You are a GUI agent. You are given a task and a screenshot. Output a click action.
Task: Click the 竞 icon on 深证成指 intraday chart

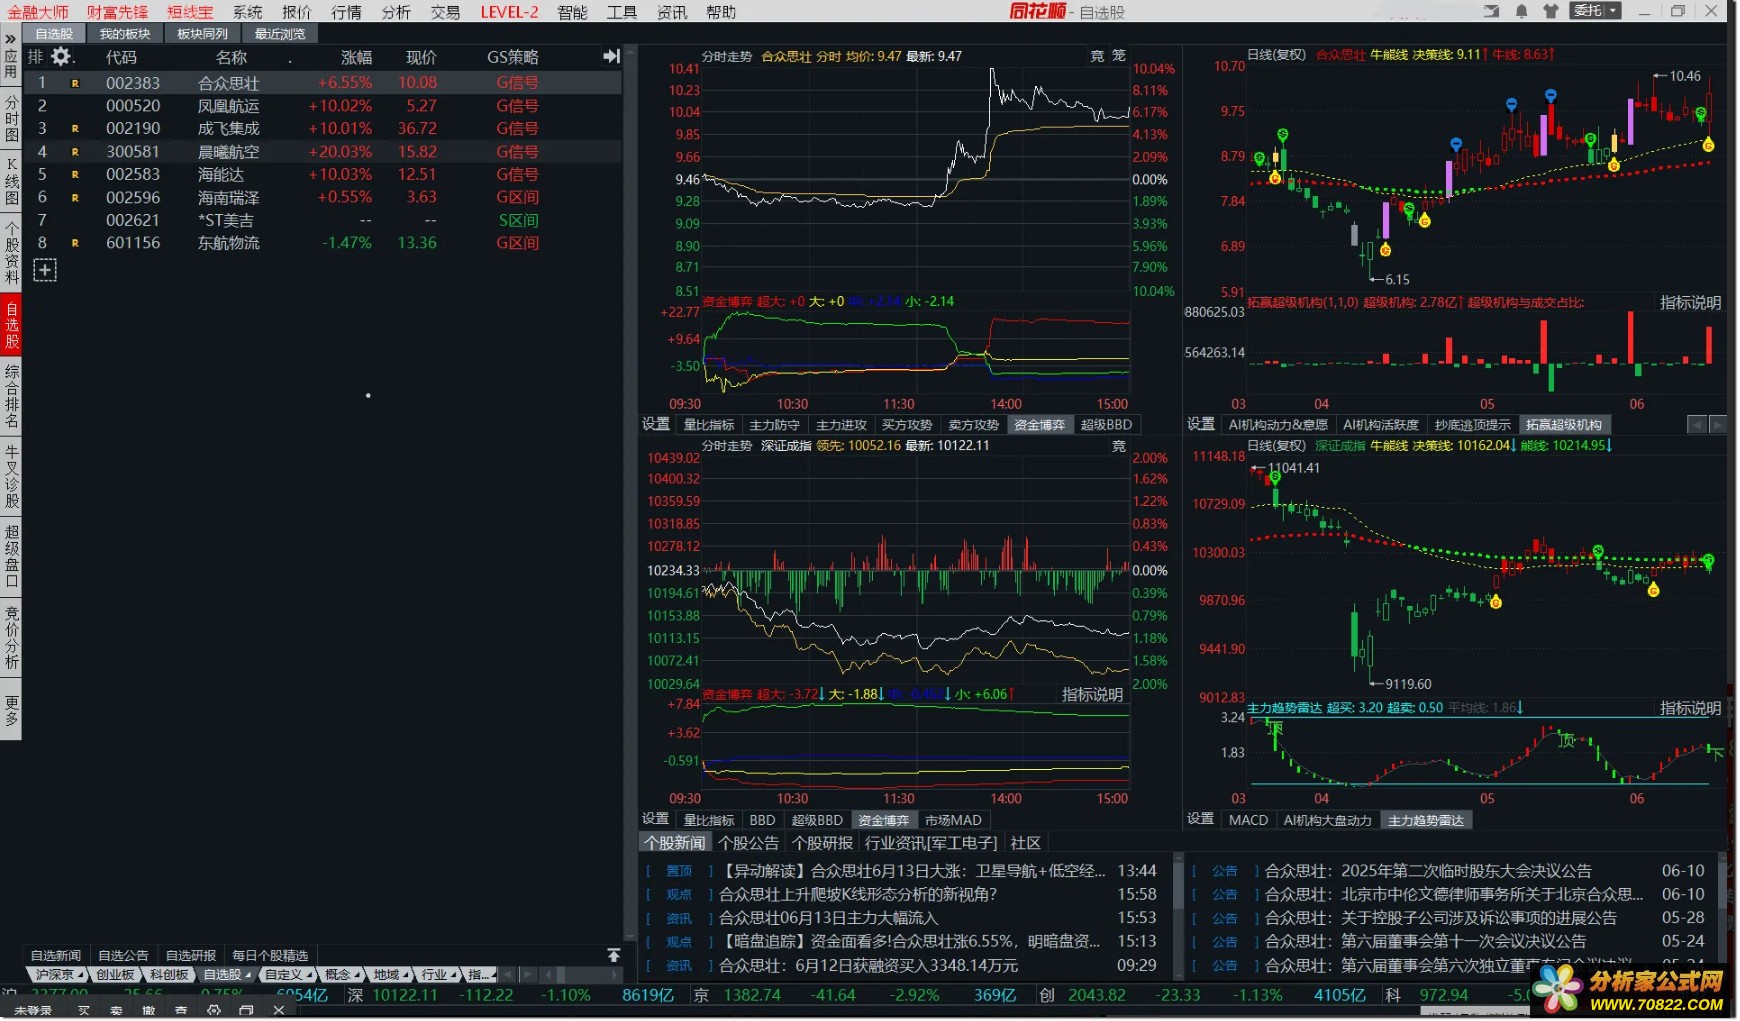pyautogui.click(x=1119, y=446)
